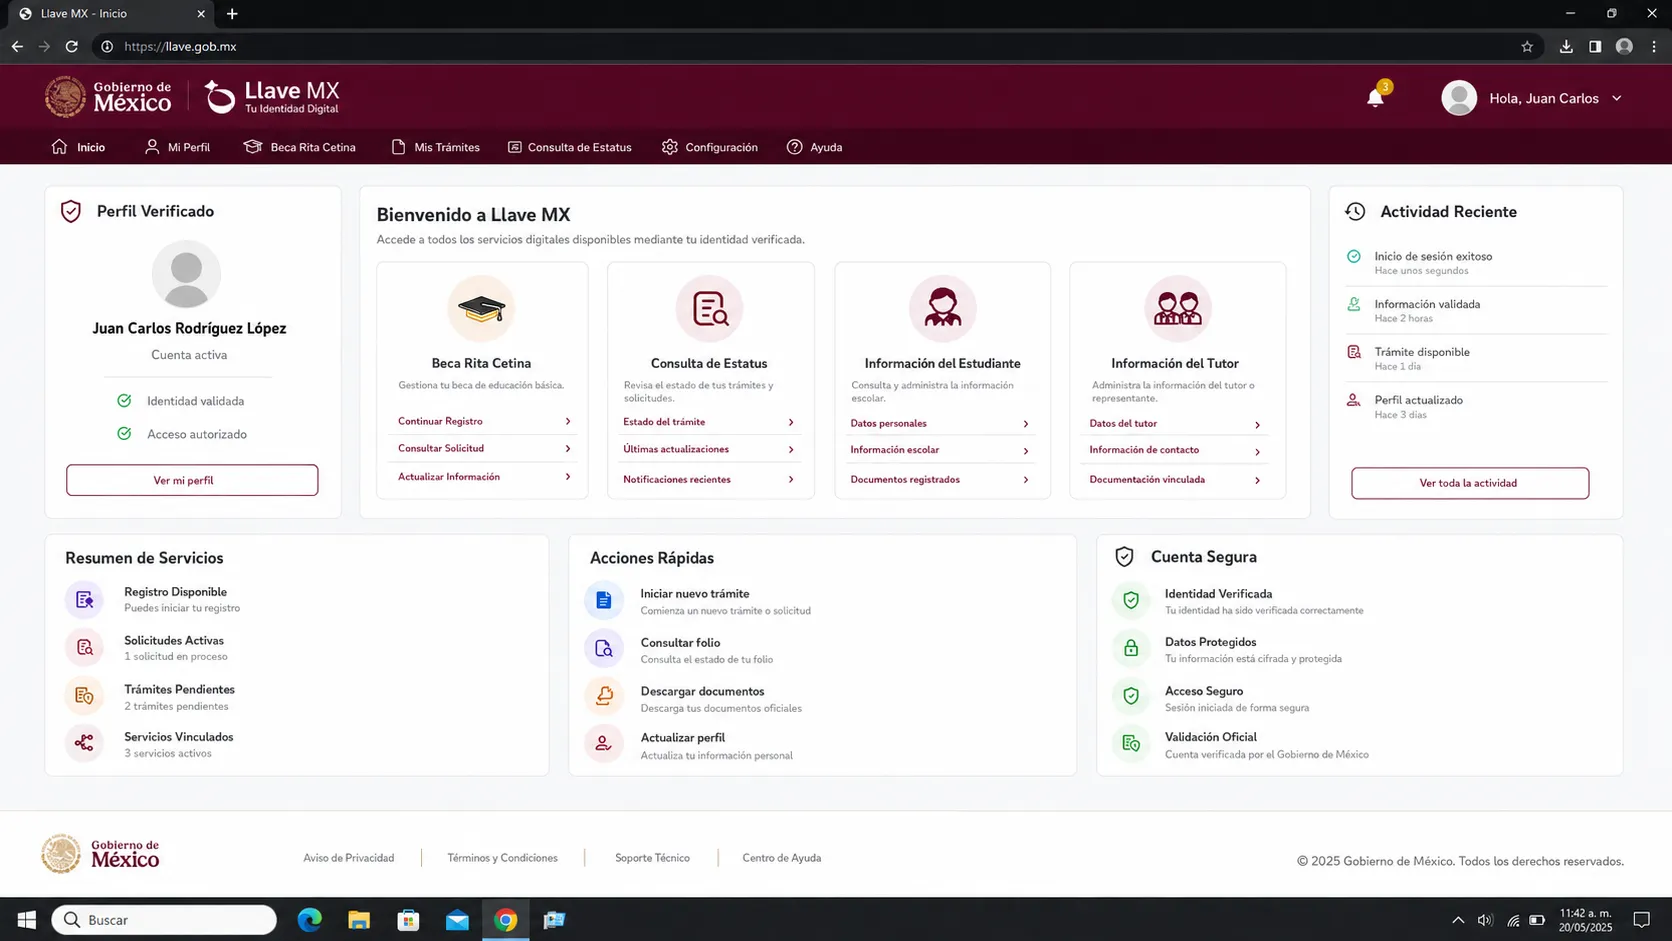Expand the Actualizar Información chevron

pos(568,477)
